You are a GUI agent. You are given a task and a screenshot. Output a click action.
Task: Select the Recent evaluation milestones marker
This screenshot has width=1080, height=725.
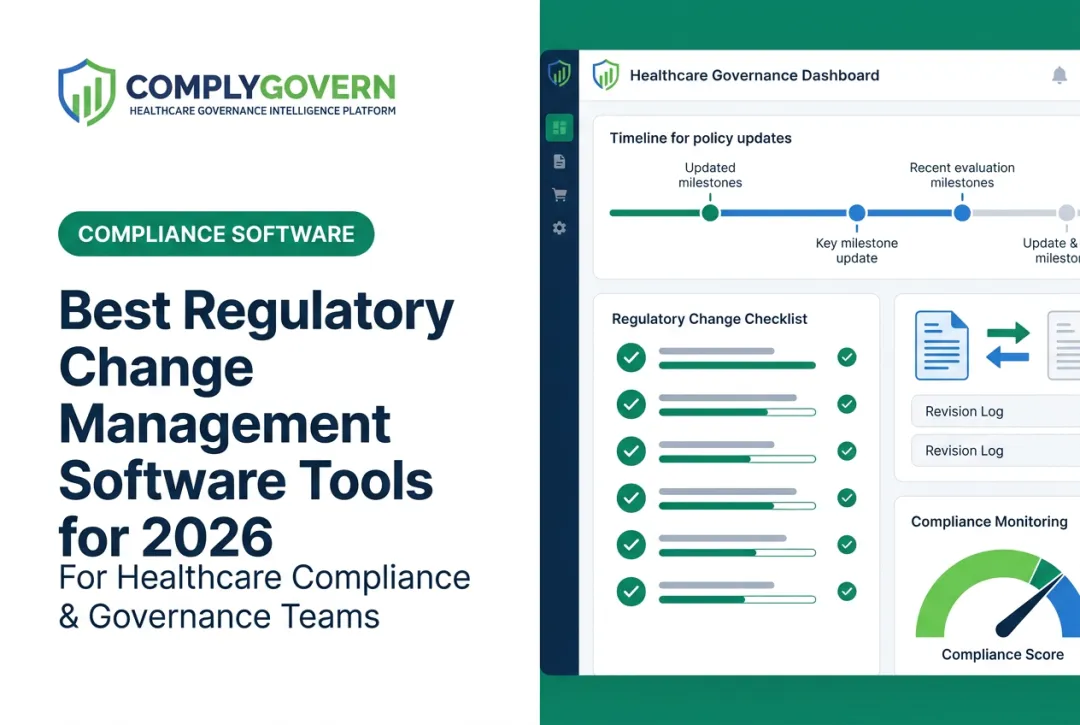962,213
